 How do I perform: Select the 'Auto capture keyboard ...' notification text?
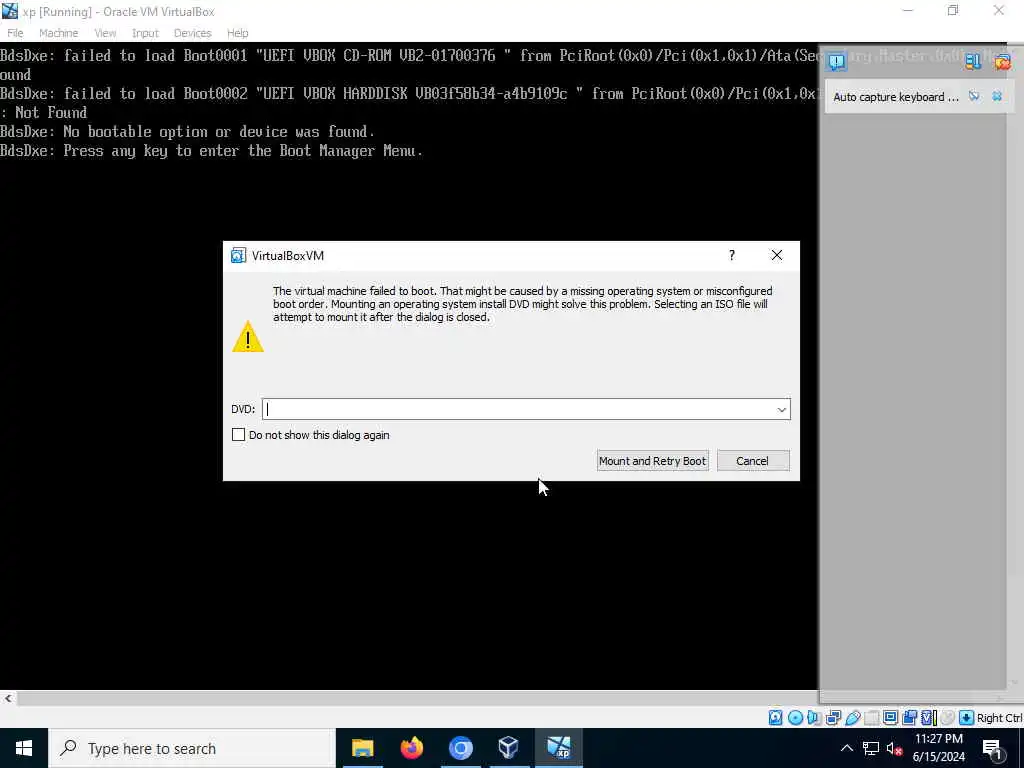click(x=896, y=97)
